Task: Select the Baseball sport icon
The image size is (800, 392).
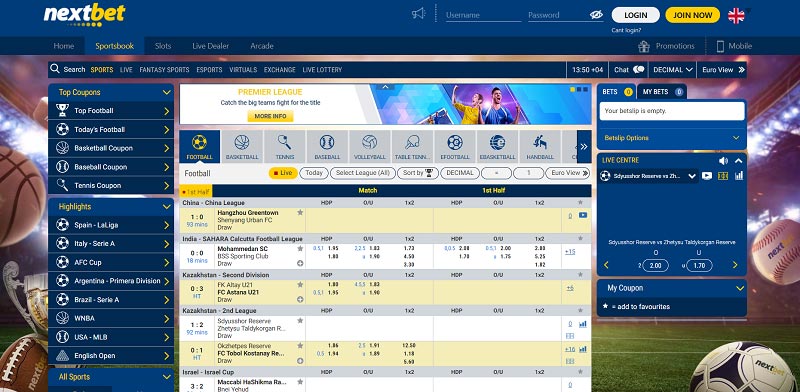Action: pyautogui.click(x=327, y=146)
